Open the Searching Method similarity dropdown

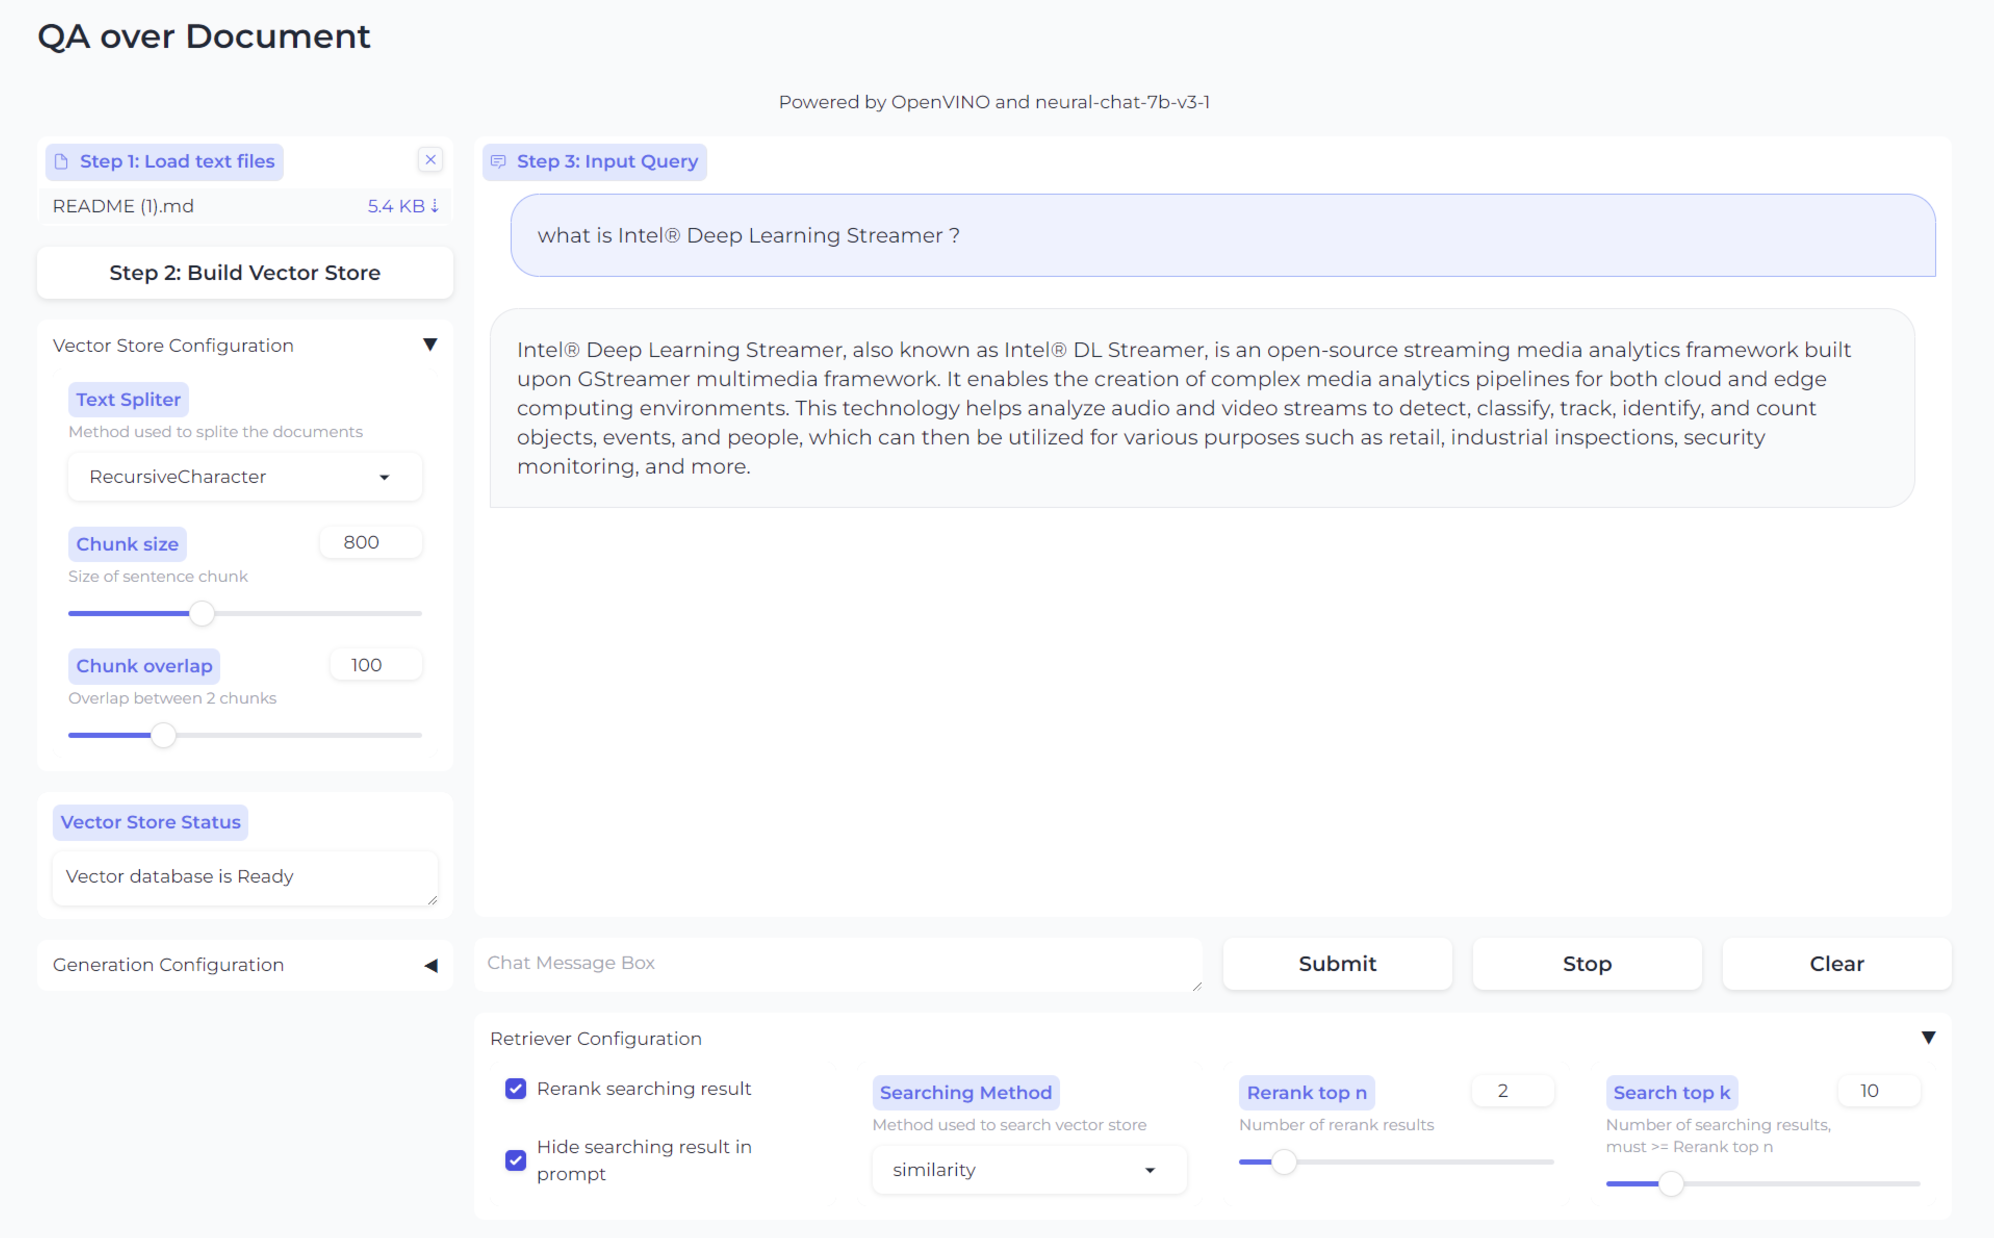point(1028,1170)
